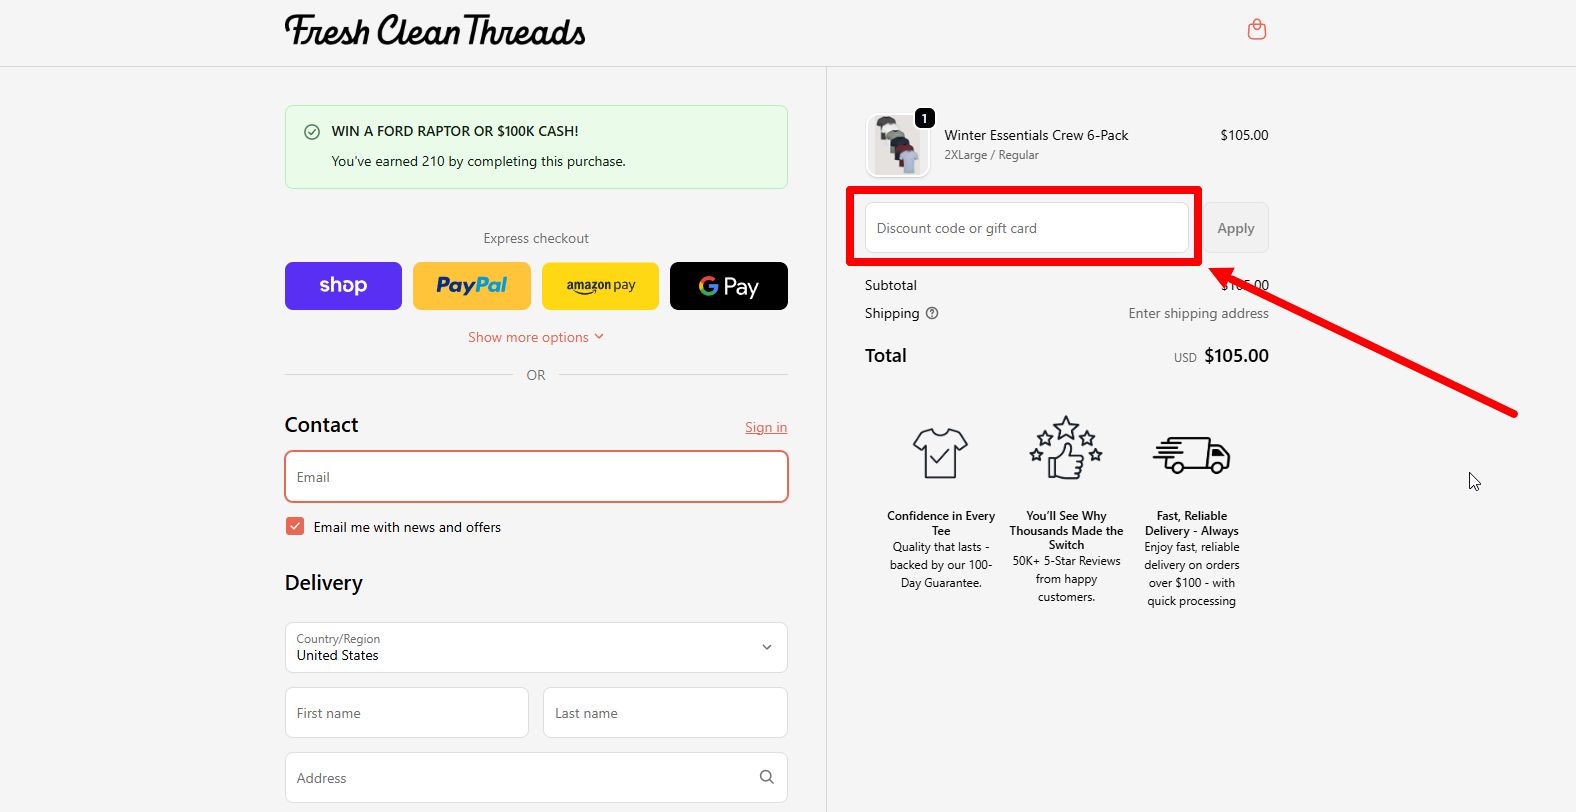The image size is (1576, 812).
Task: Click the Winter Essentials Crew product thumbnail
Action: [x=897, y=142]
